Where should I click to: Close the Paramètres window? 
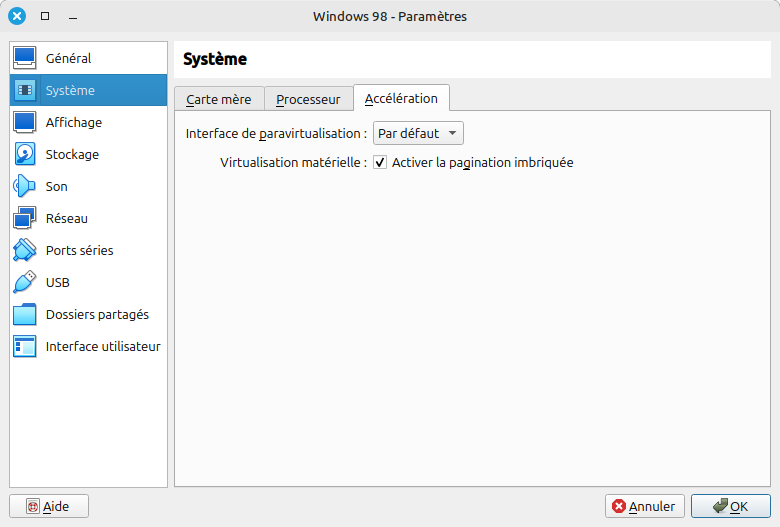(x=17, y=16)
